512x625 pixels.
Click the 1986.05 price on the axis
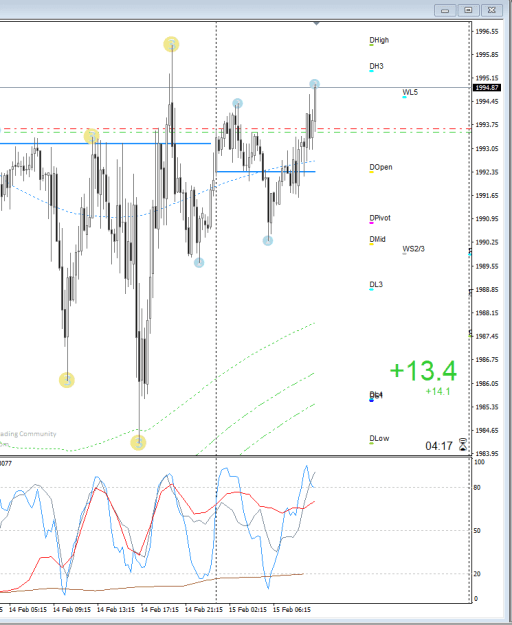[486, 383]
